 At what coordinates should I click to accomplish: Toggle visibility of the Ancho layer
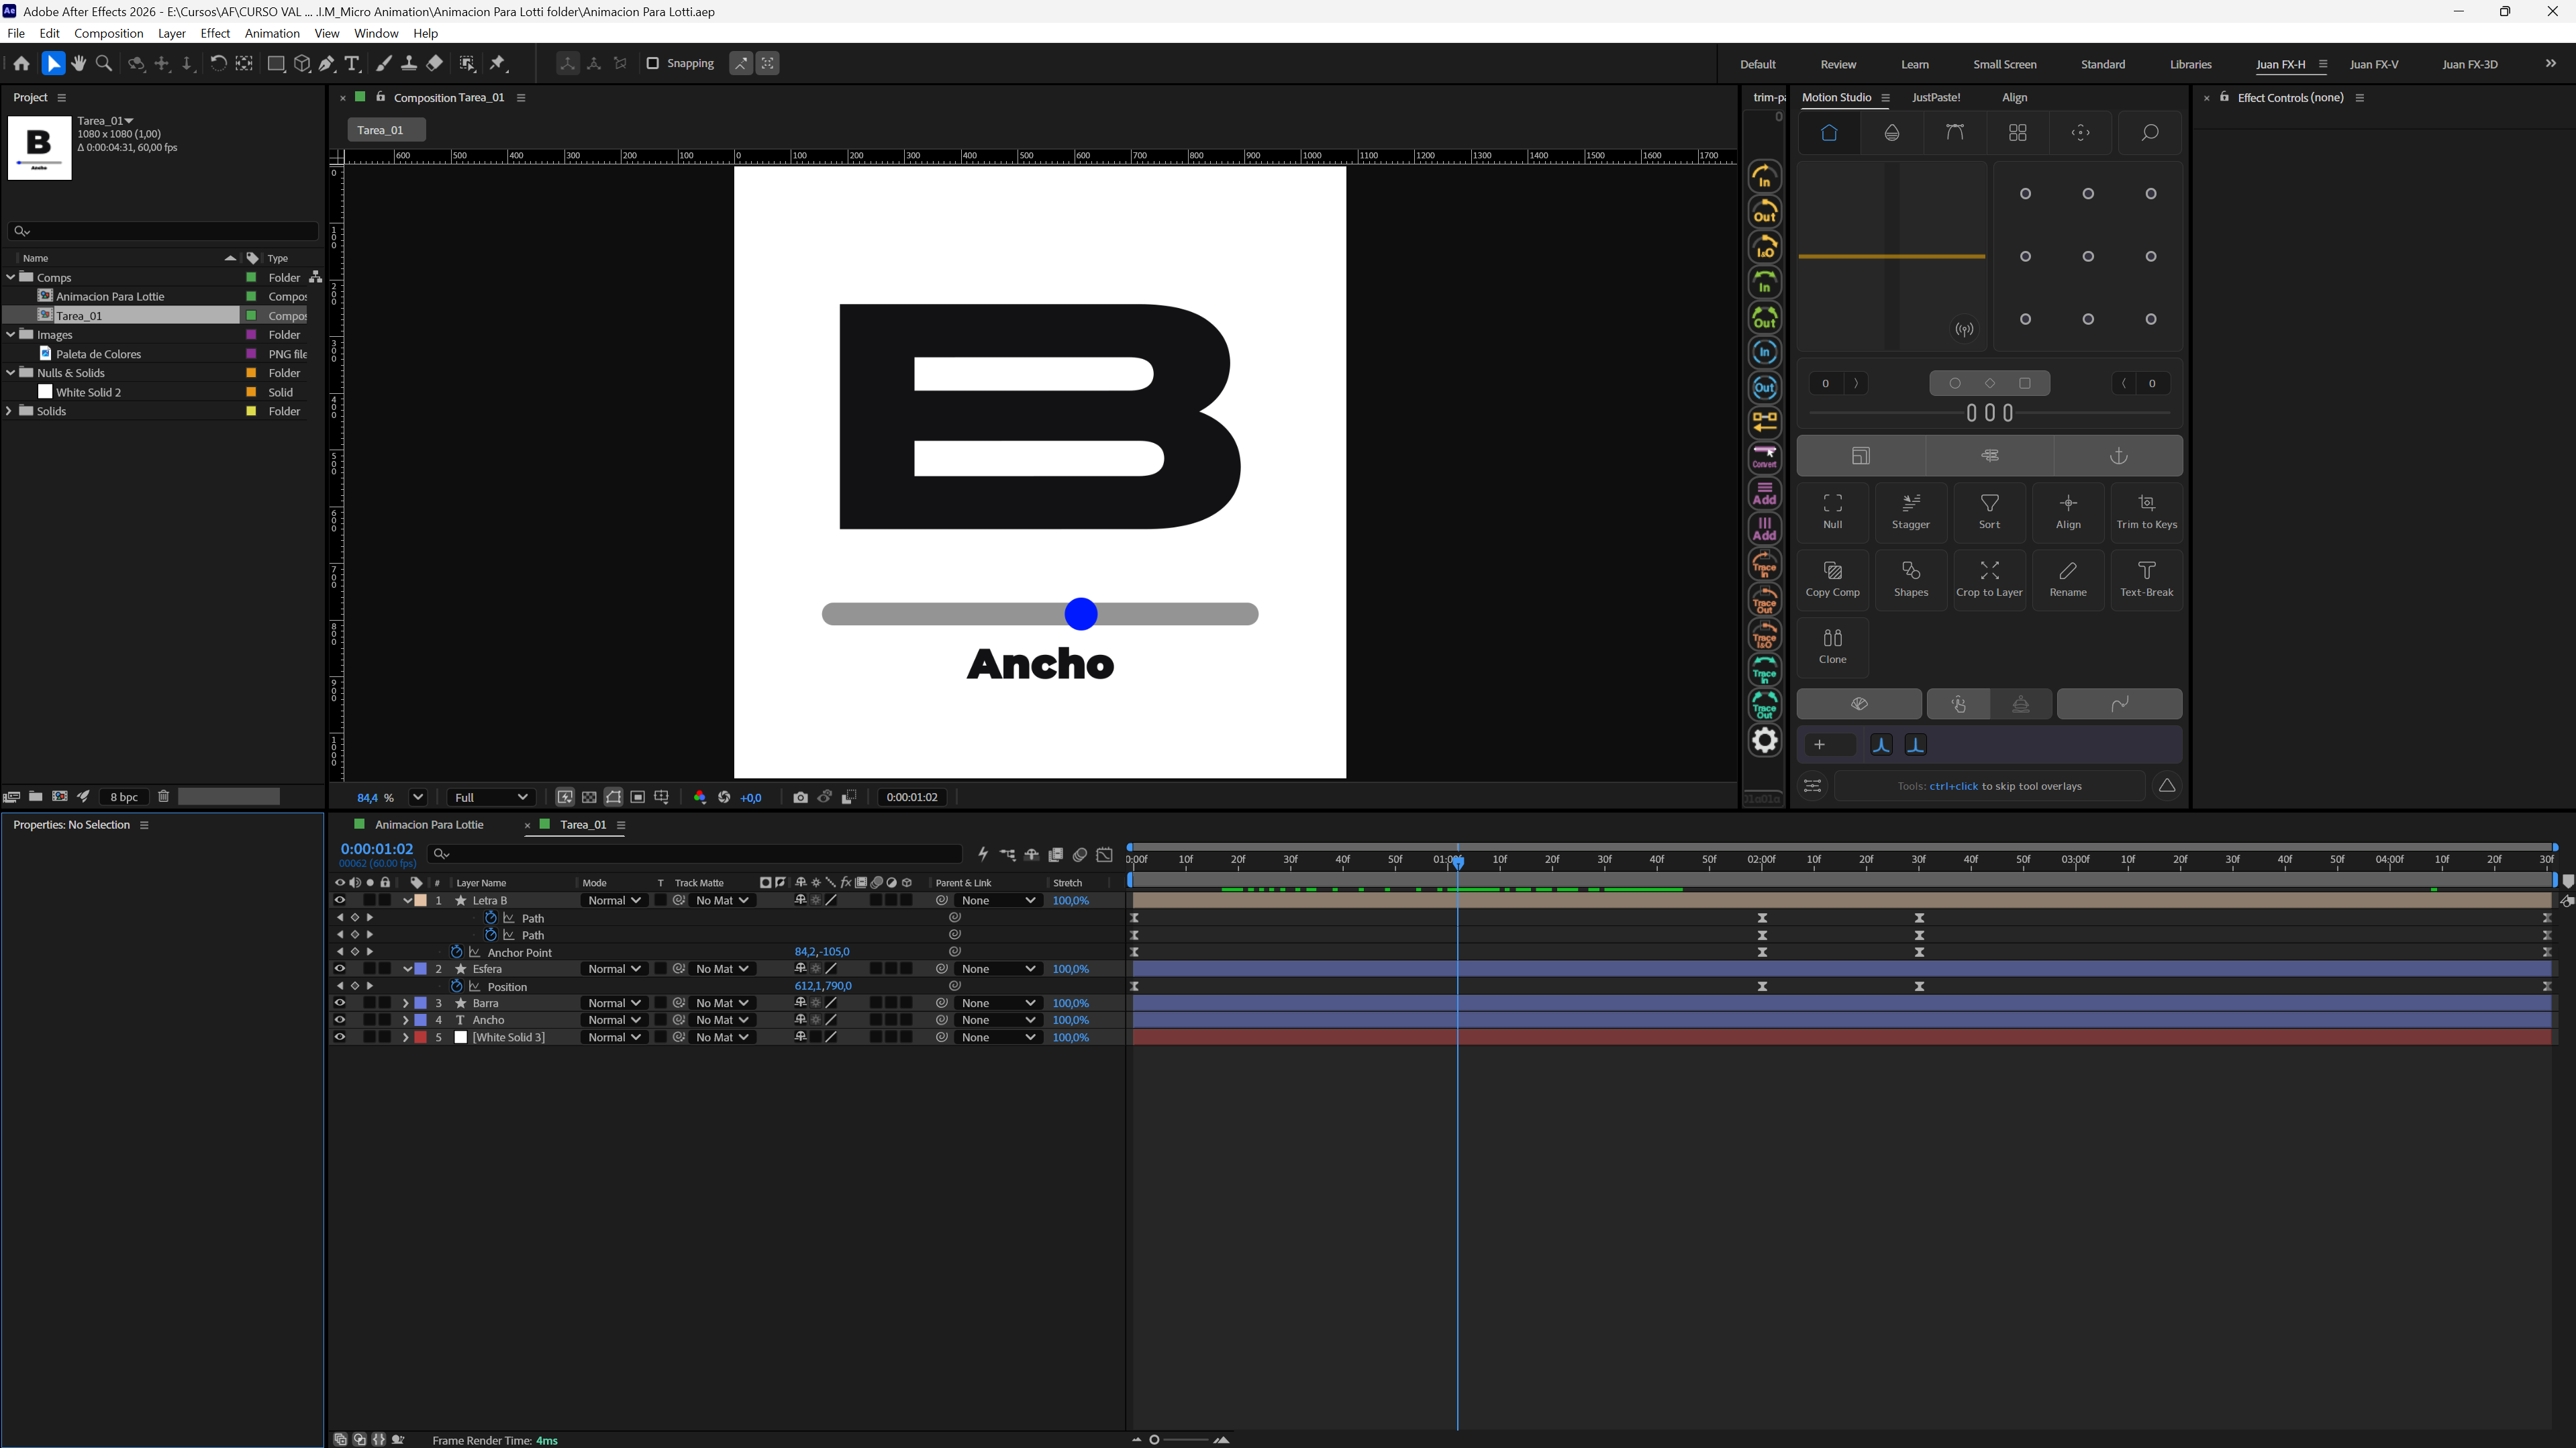click(340, 1020)
